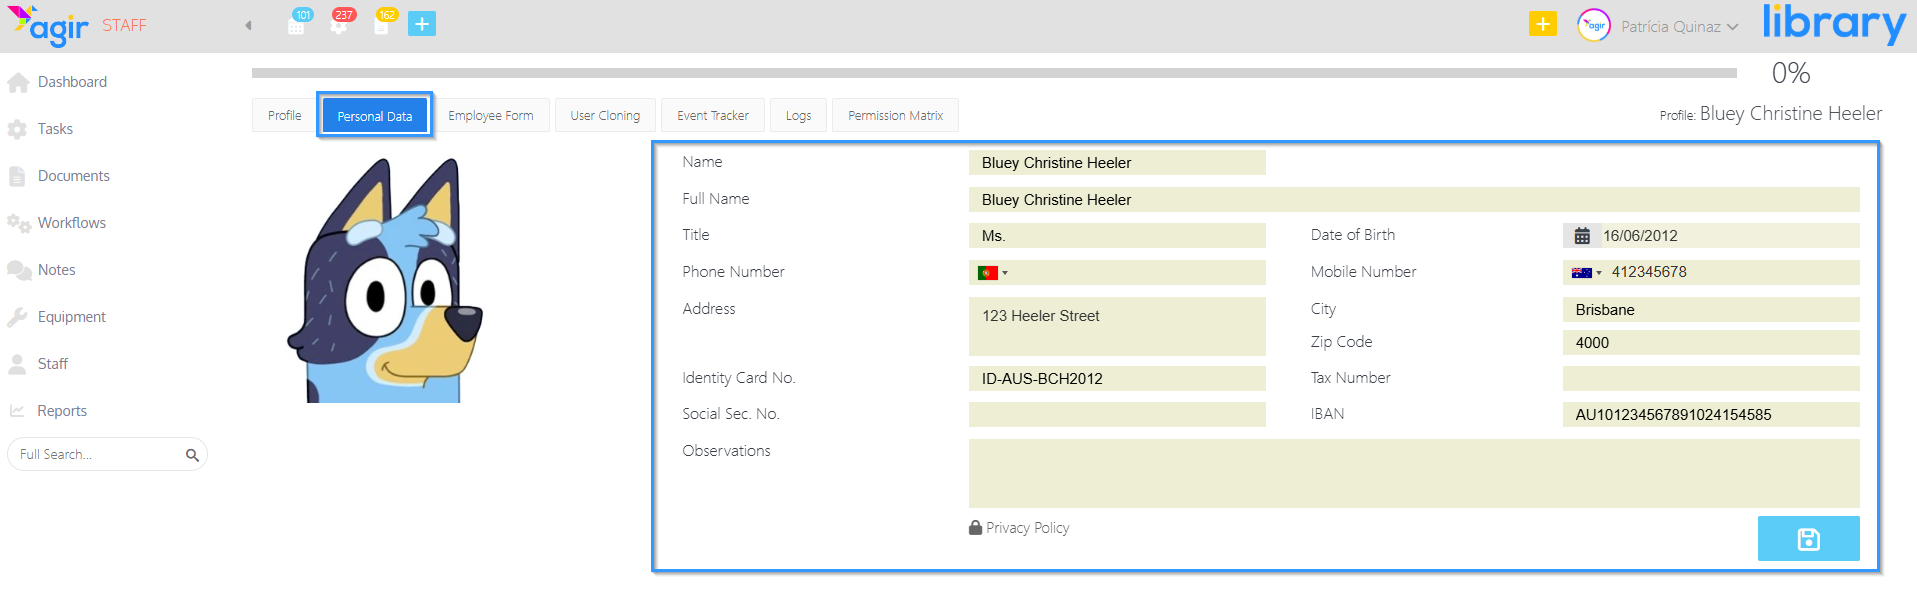
Task: Edit the Zip Code field
Action: coord(1711,343)
